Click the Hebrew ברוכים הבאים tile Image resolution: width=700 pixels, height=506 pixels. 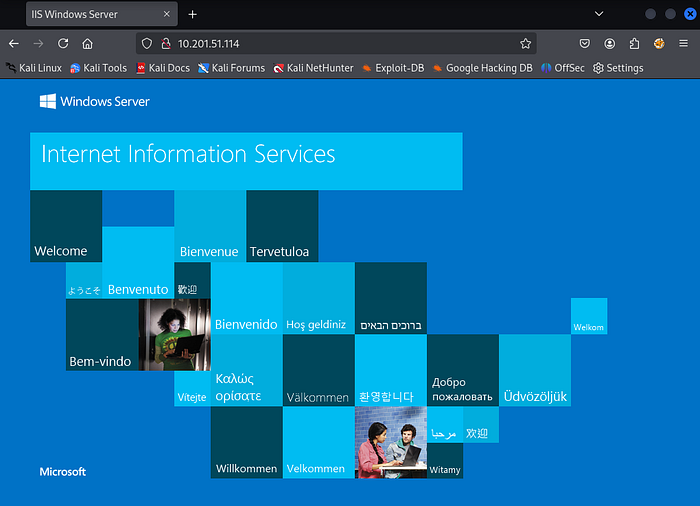pos(391,298)
